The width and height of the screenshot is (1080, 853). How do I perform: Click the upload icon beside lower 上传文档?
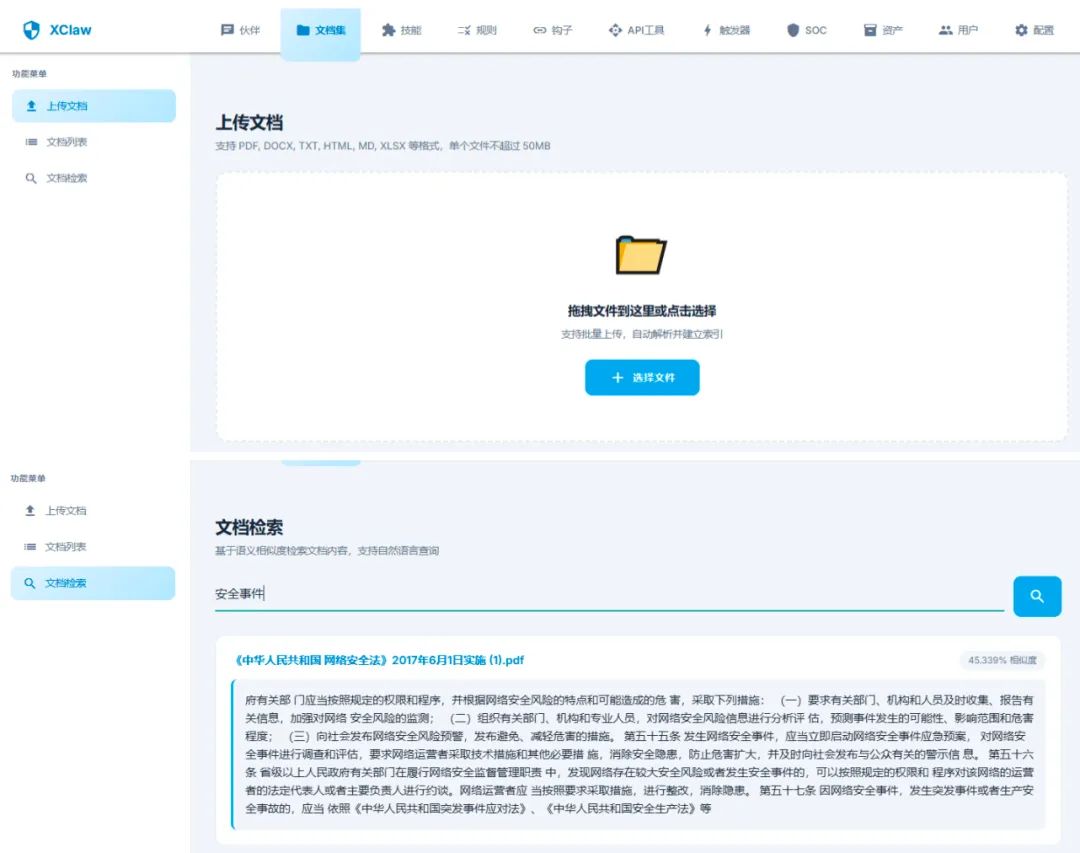tap(30, 511)
